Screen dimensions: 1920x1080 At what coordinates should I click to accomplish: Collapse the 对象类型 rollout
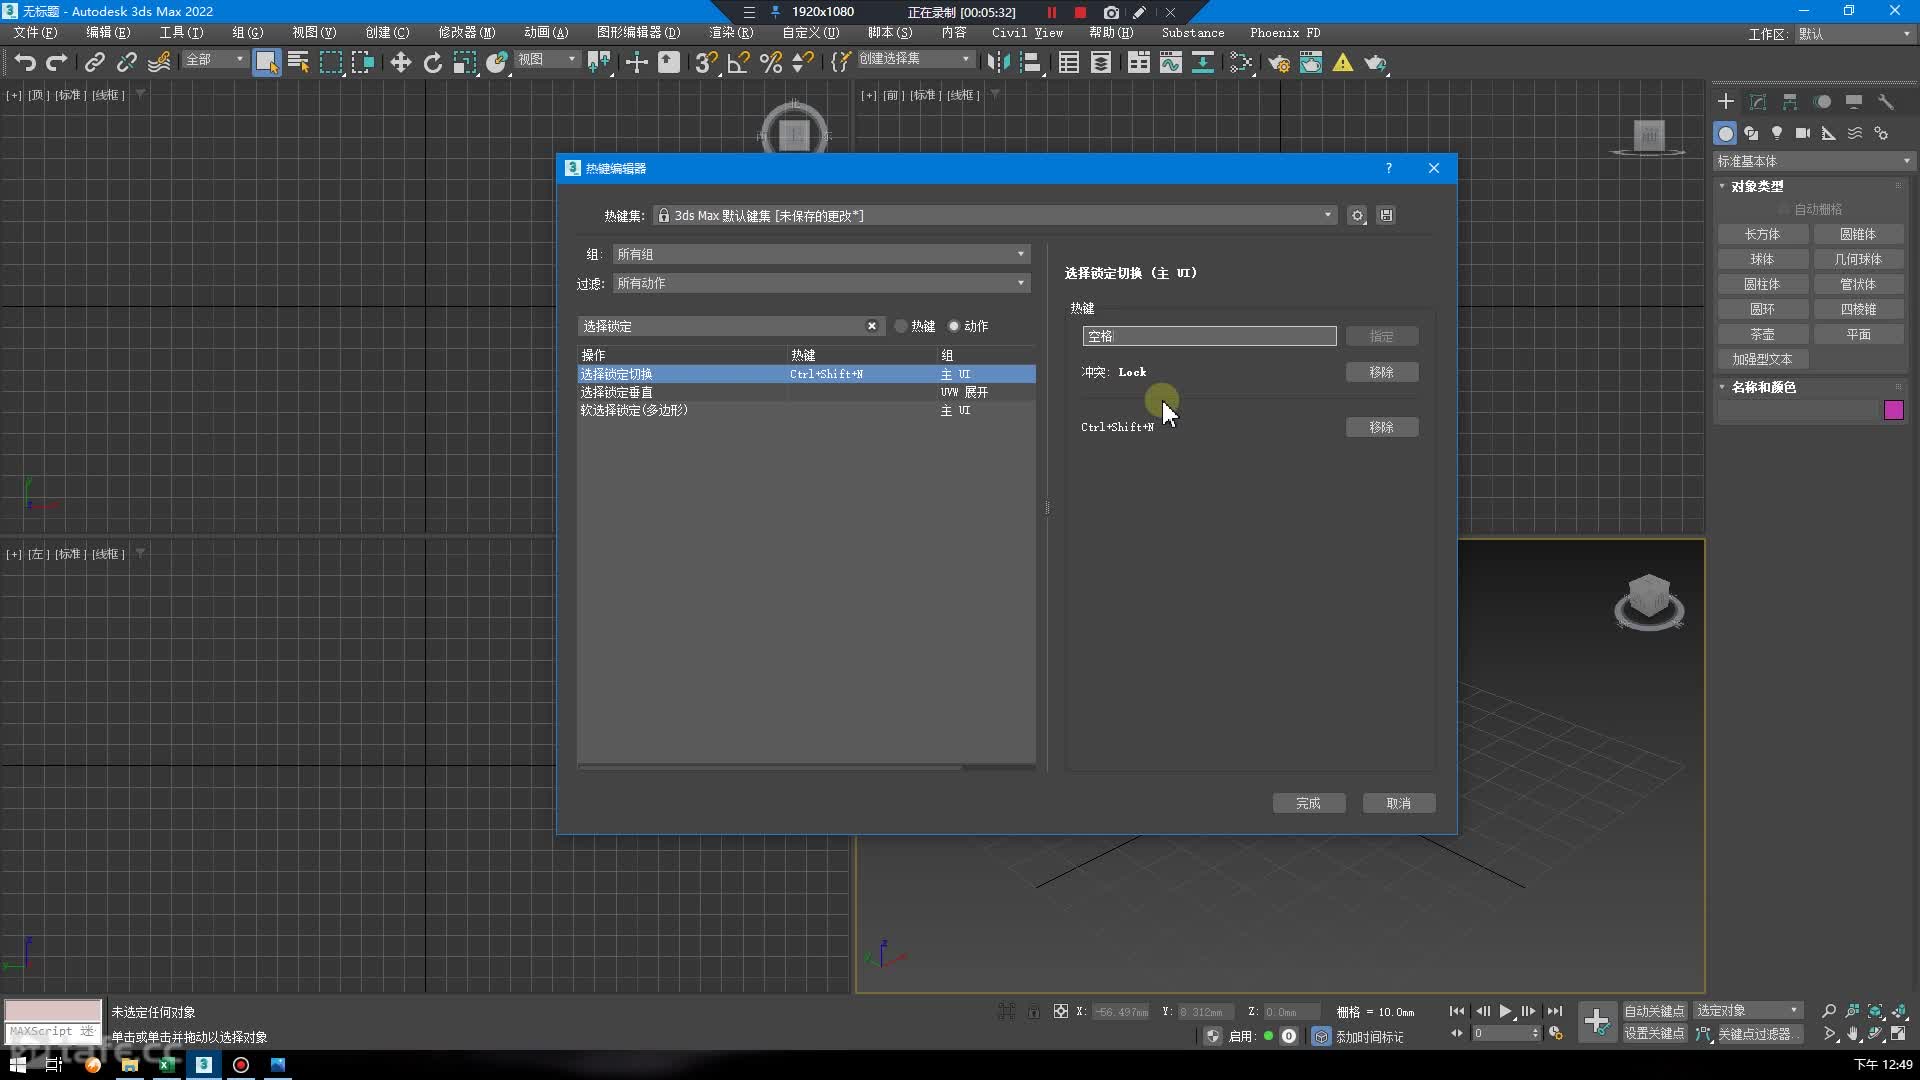click(x=1756, y=186)
